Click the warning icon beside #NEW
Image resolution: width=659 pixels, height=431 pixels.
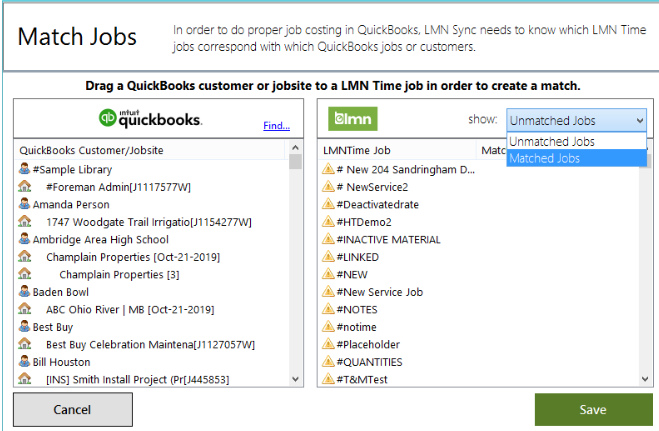point(328,274)
